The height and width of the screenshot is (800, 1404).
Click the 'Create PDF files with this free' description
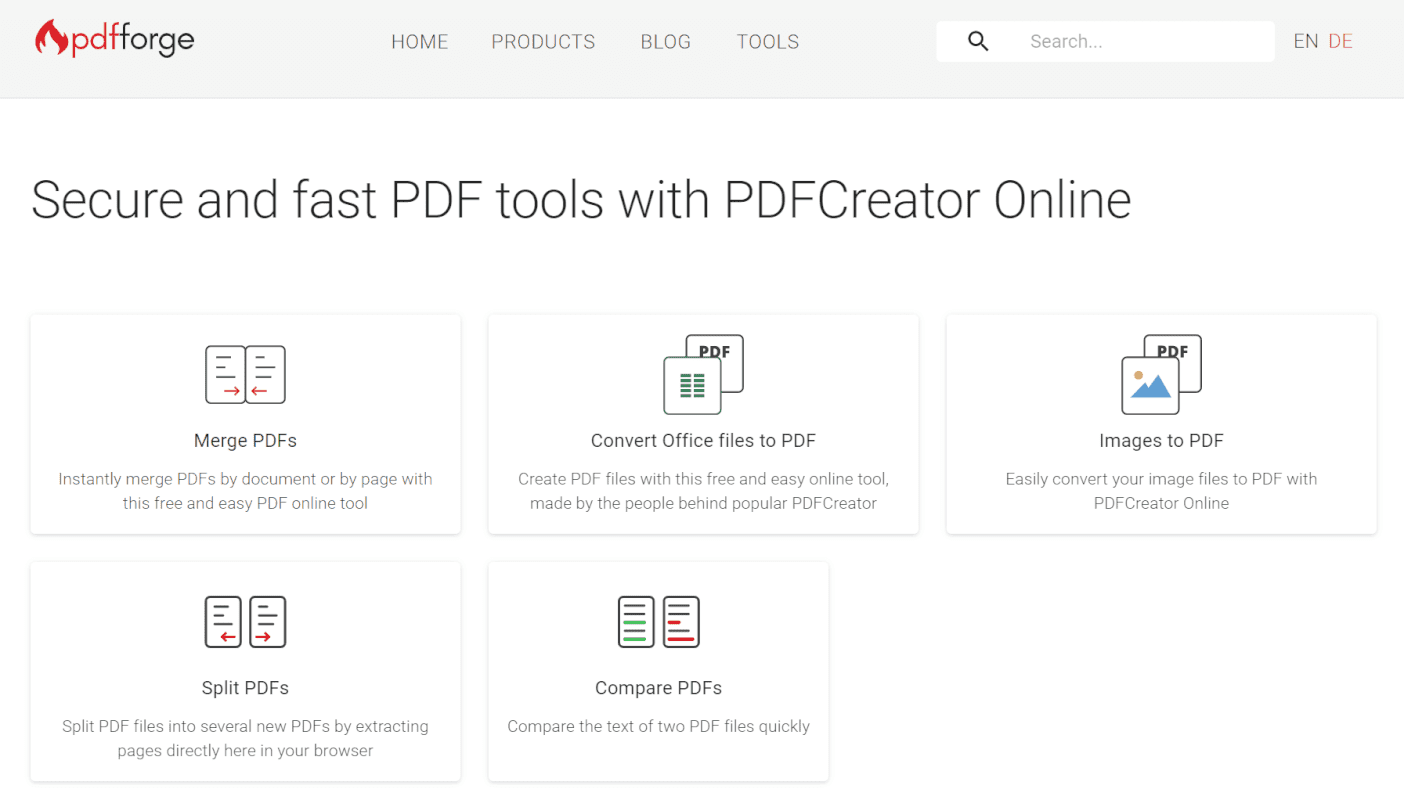704,491
